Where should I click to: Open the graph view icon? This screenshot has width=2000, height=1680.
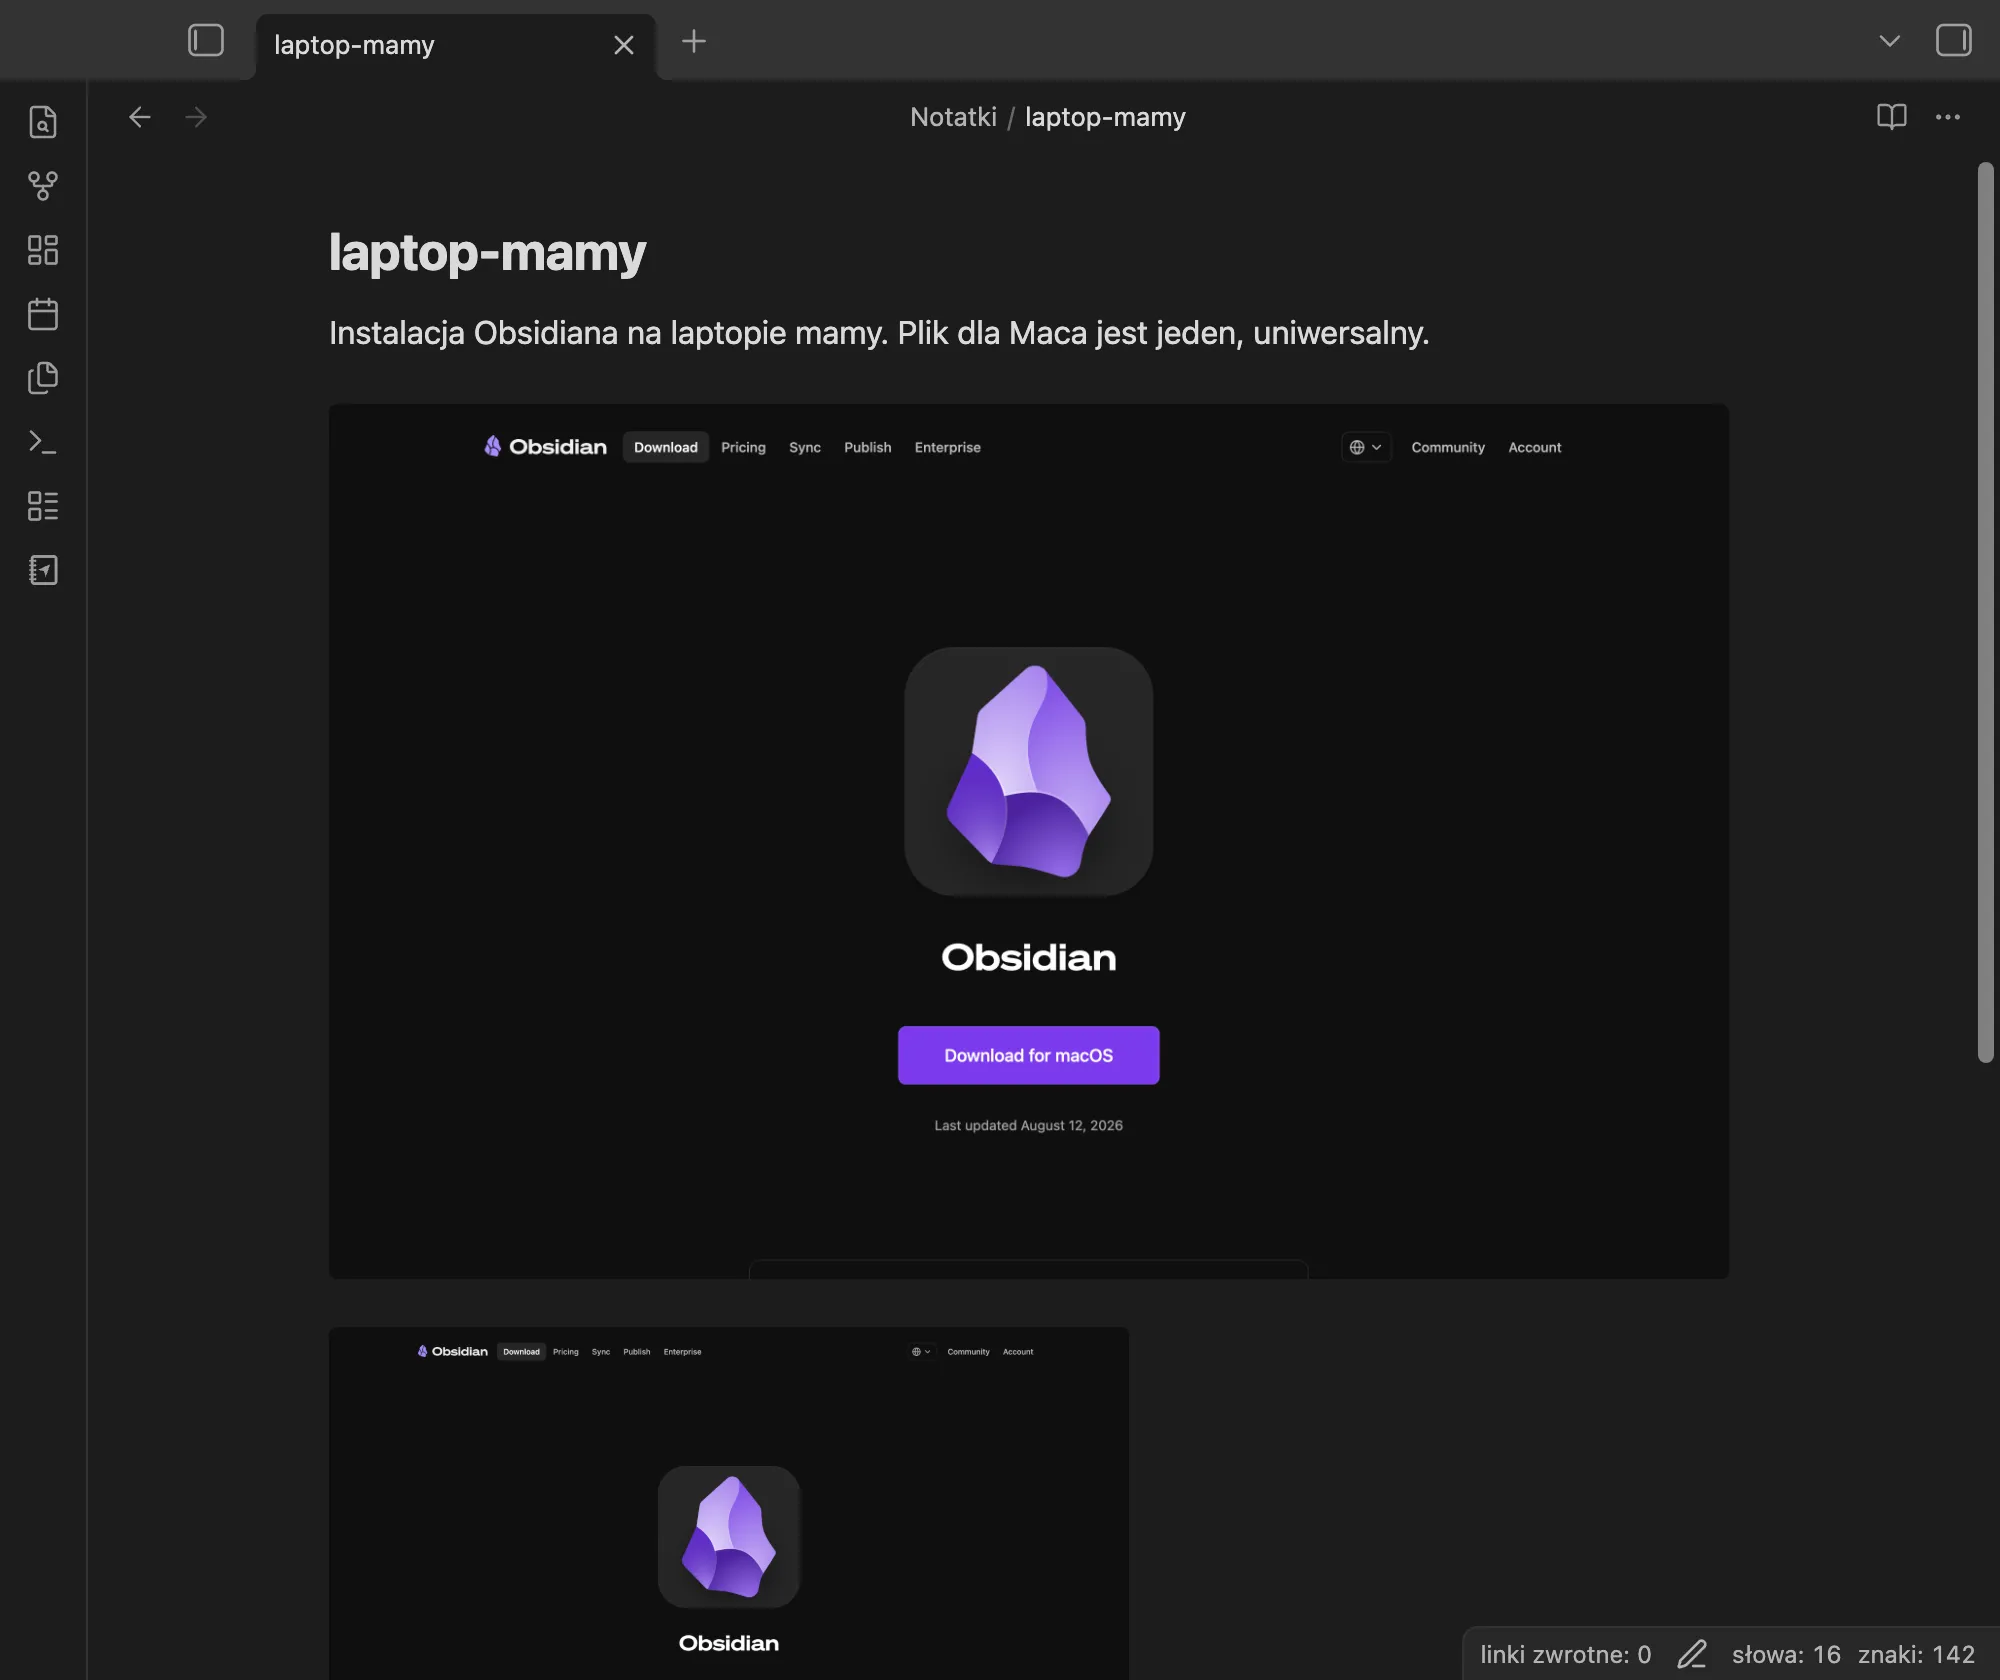click(43, 185)
